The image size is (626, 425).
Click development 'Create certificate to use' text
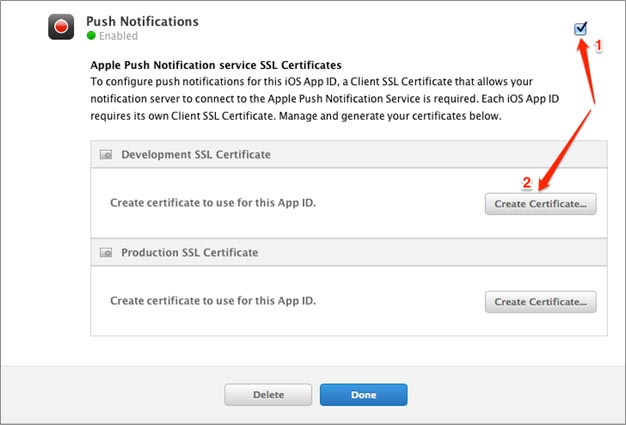point(213,203)
